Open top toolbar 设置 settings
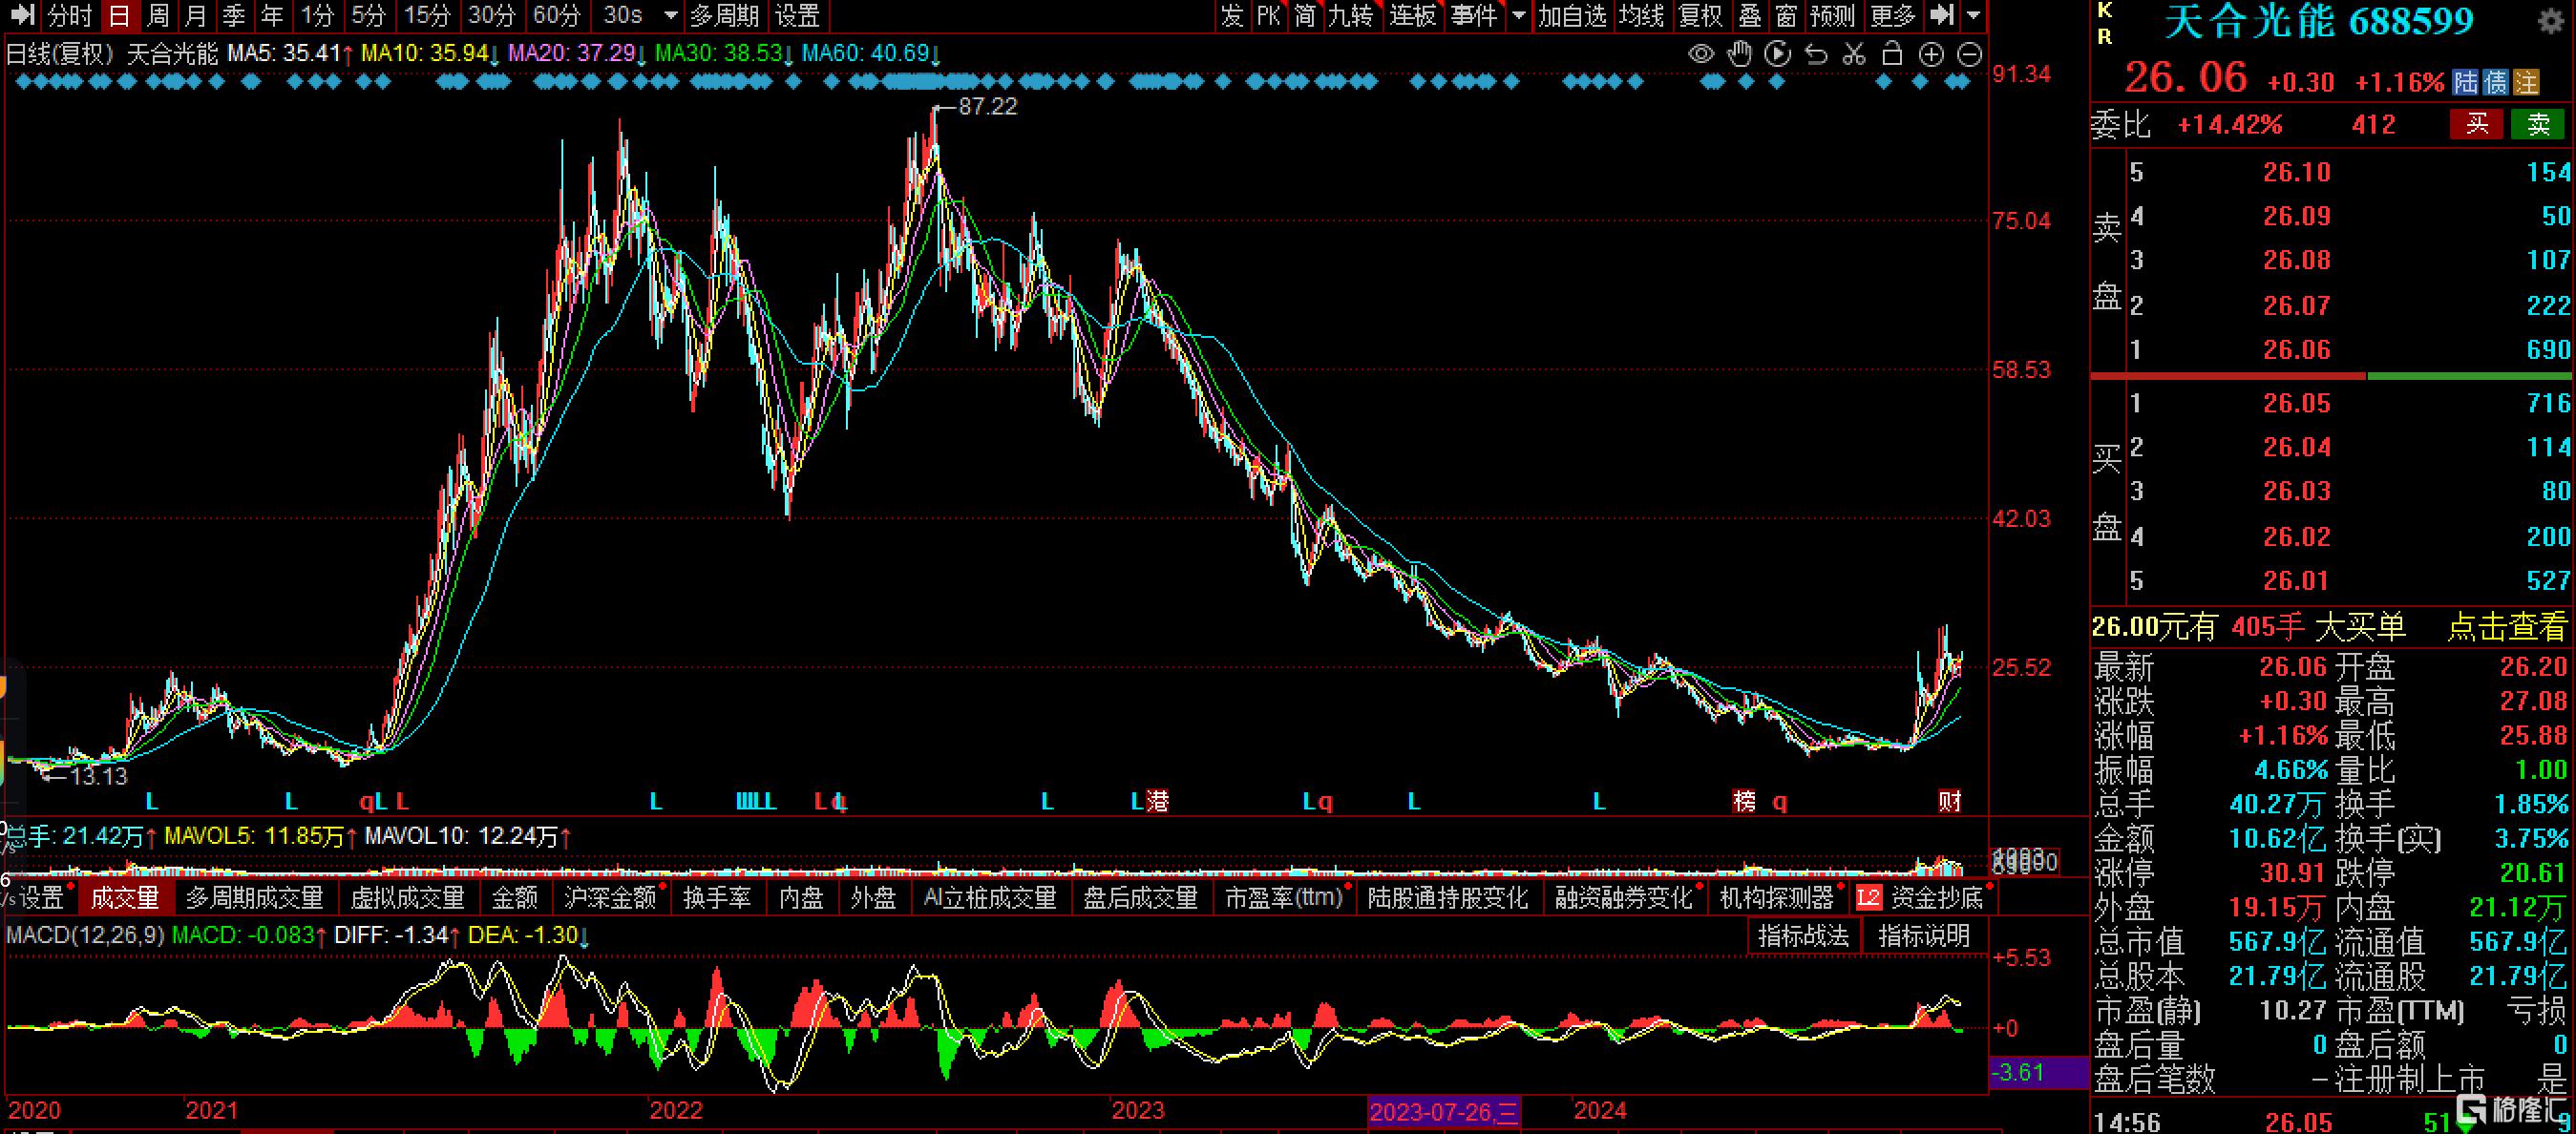This screenshot has height=1134, width=2576. pyautogui.click(x=797, y=15)
